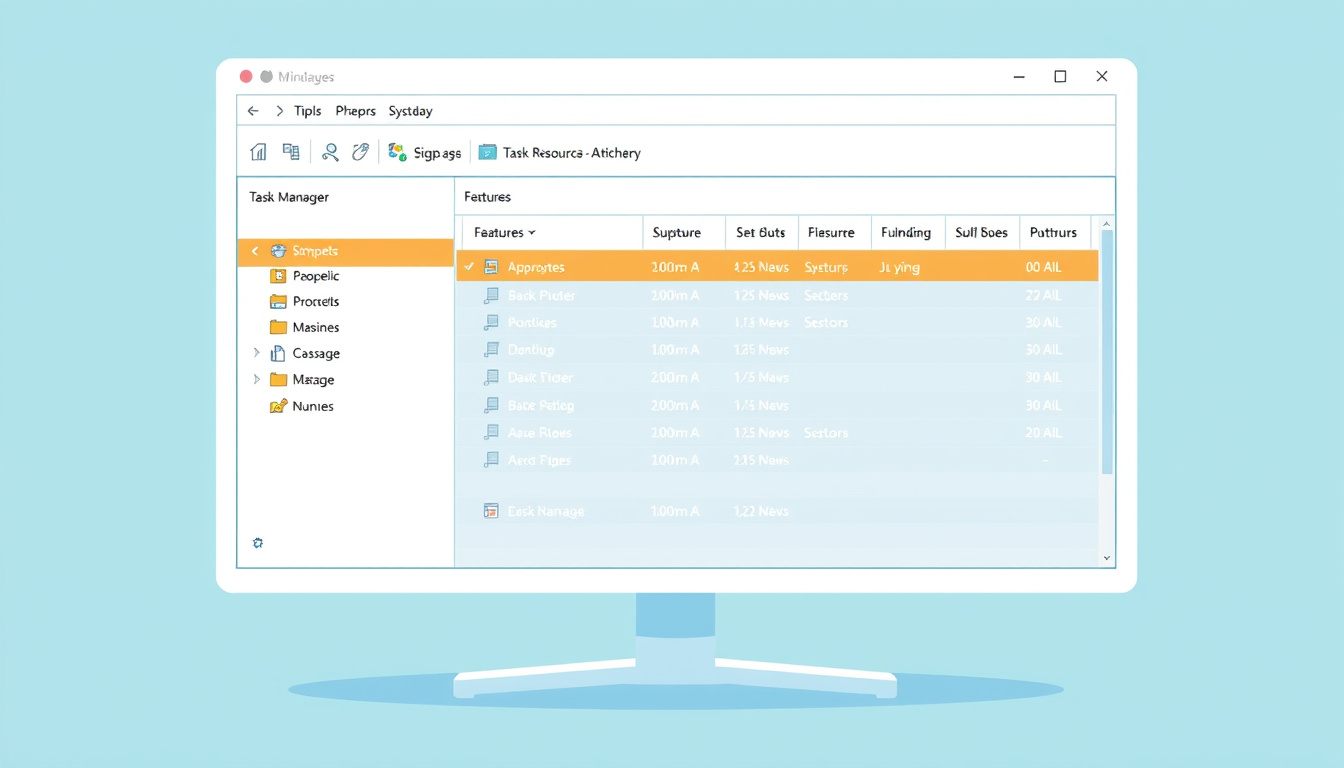The image size is (1344, 768).
Task: Click the note icon in Aate Rioes row
Action: coord(491,432)
